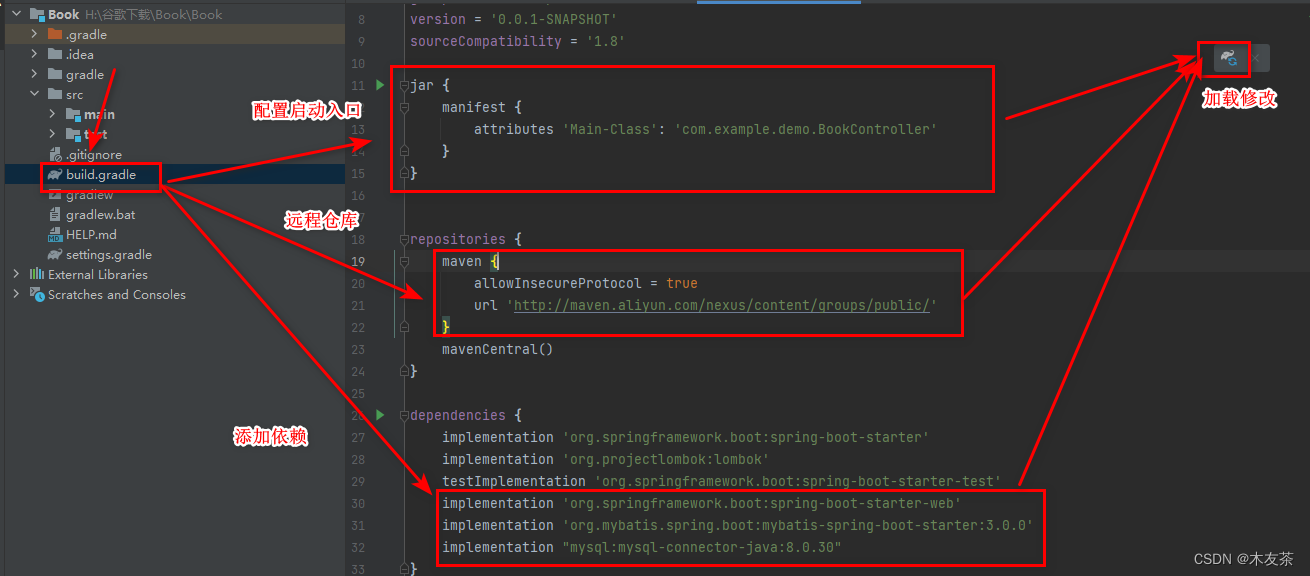Click the run arrow beside the jar block
Screen dimensions: 1310x576
pyautogui.click(x=380, y=85)
